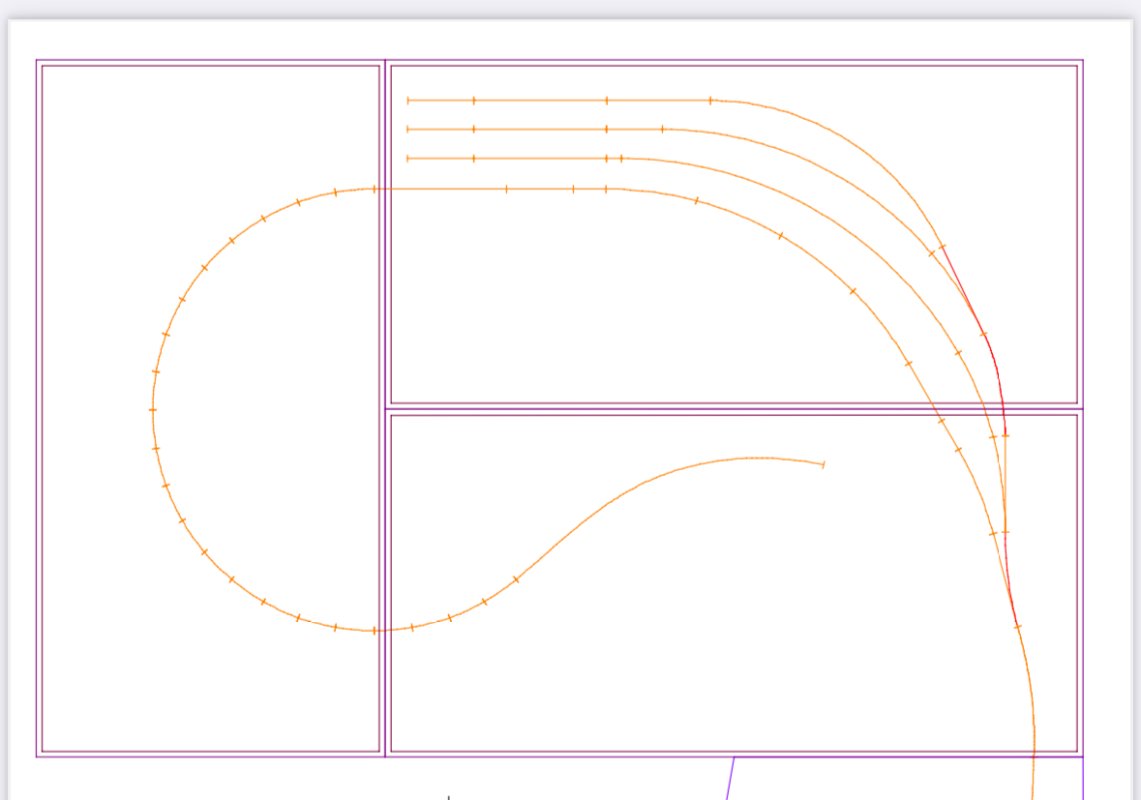Click the left end of the third siding track

[408, 158]
